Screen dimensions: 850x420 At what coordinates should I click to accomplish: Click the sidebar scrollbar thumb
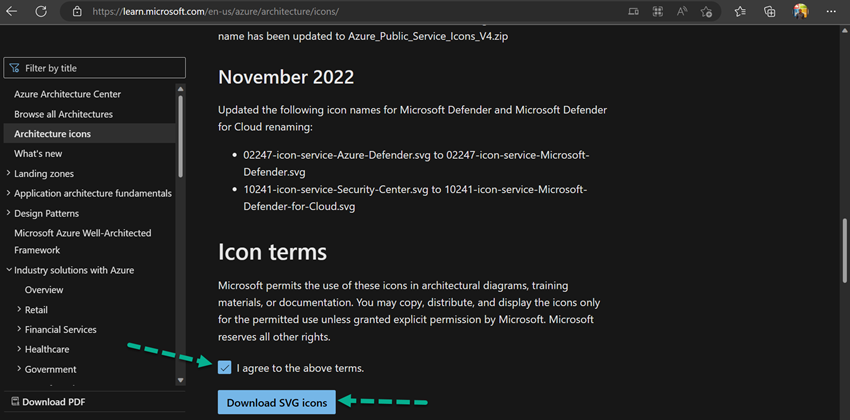coord(181,135)
